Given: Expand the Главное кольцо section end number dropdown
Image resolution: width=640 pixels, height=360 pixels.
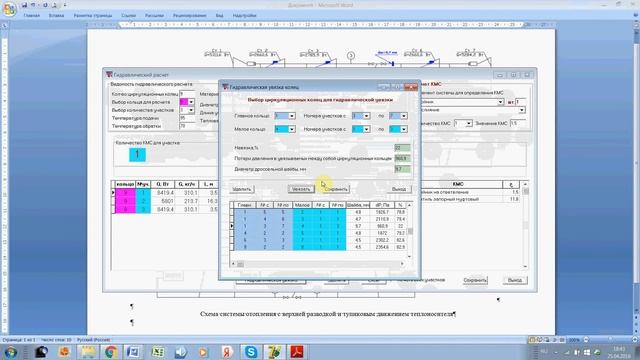Looking at the screenshot, I should click(403, 116).
